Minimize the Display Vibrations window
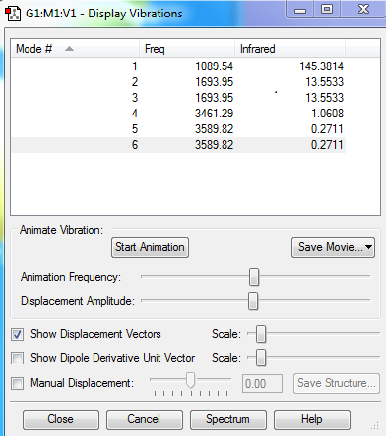This screenshot has width=386, height=436. pos(300,10)
